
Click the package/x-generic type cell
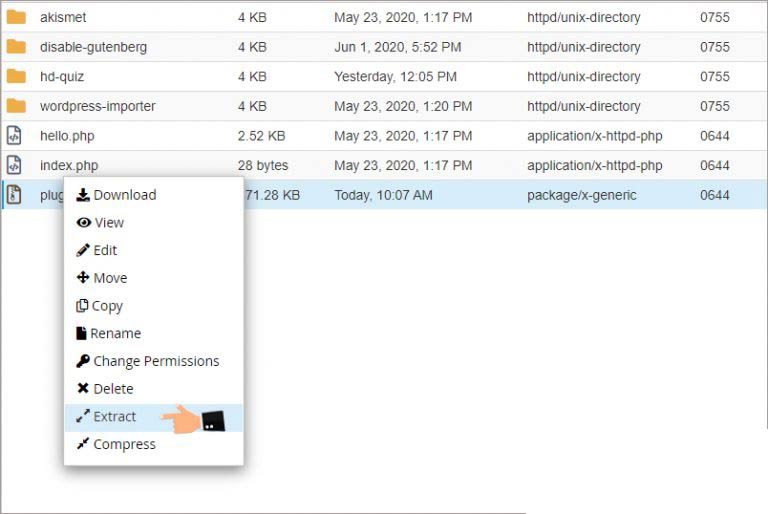(581, 195)
